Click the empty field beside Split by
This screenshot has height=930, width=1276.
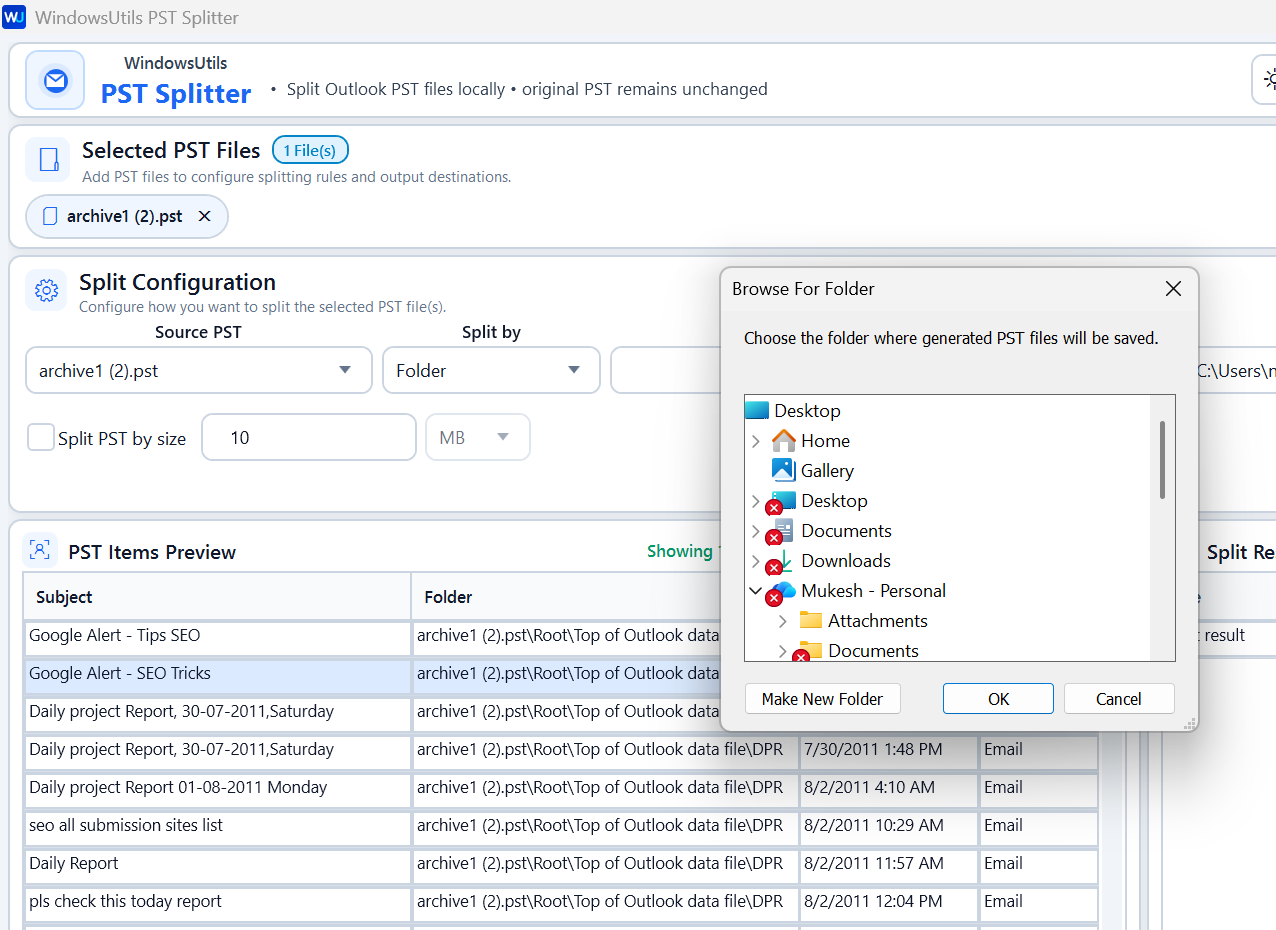pos(665,370)
